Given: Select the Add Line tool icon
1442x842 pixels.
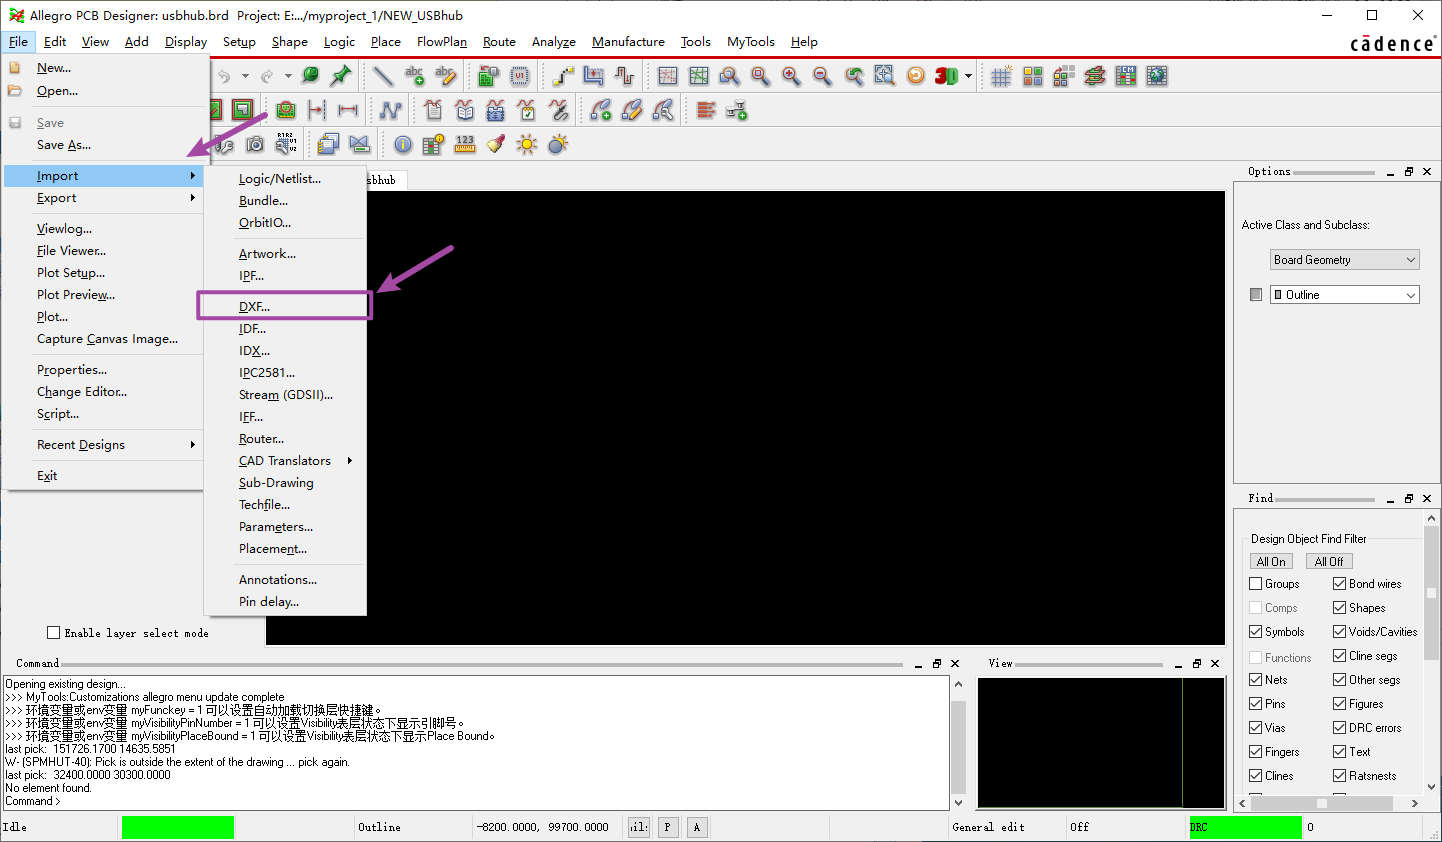Looking at the screenshot, I should click(383, 76).
